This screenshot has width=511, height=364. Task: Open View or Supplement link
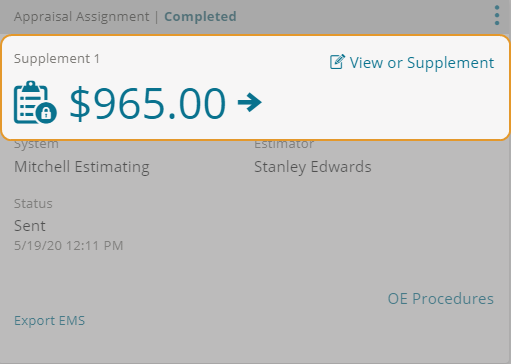point(412,63)
